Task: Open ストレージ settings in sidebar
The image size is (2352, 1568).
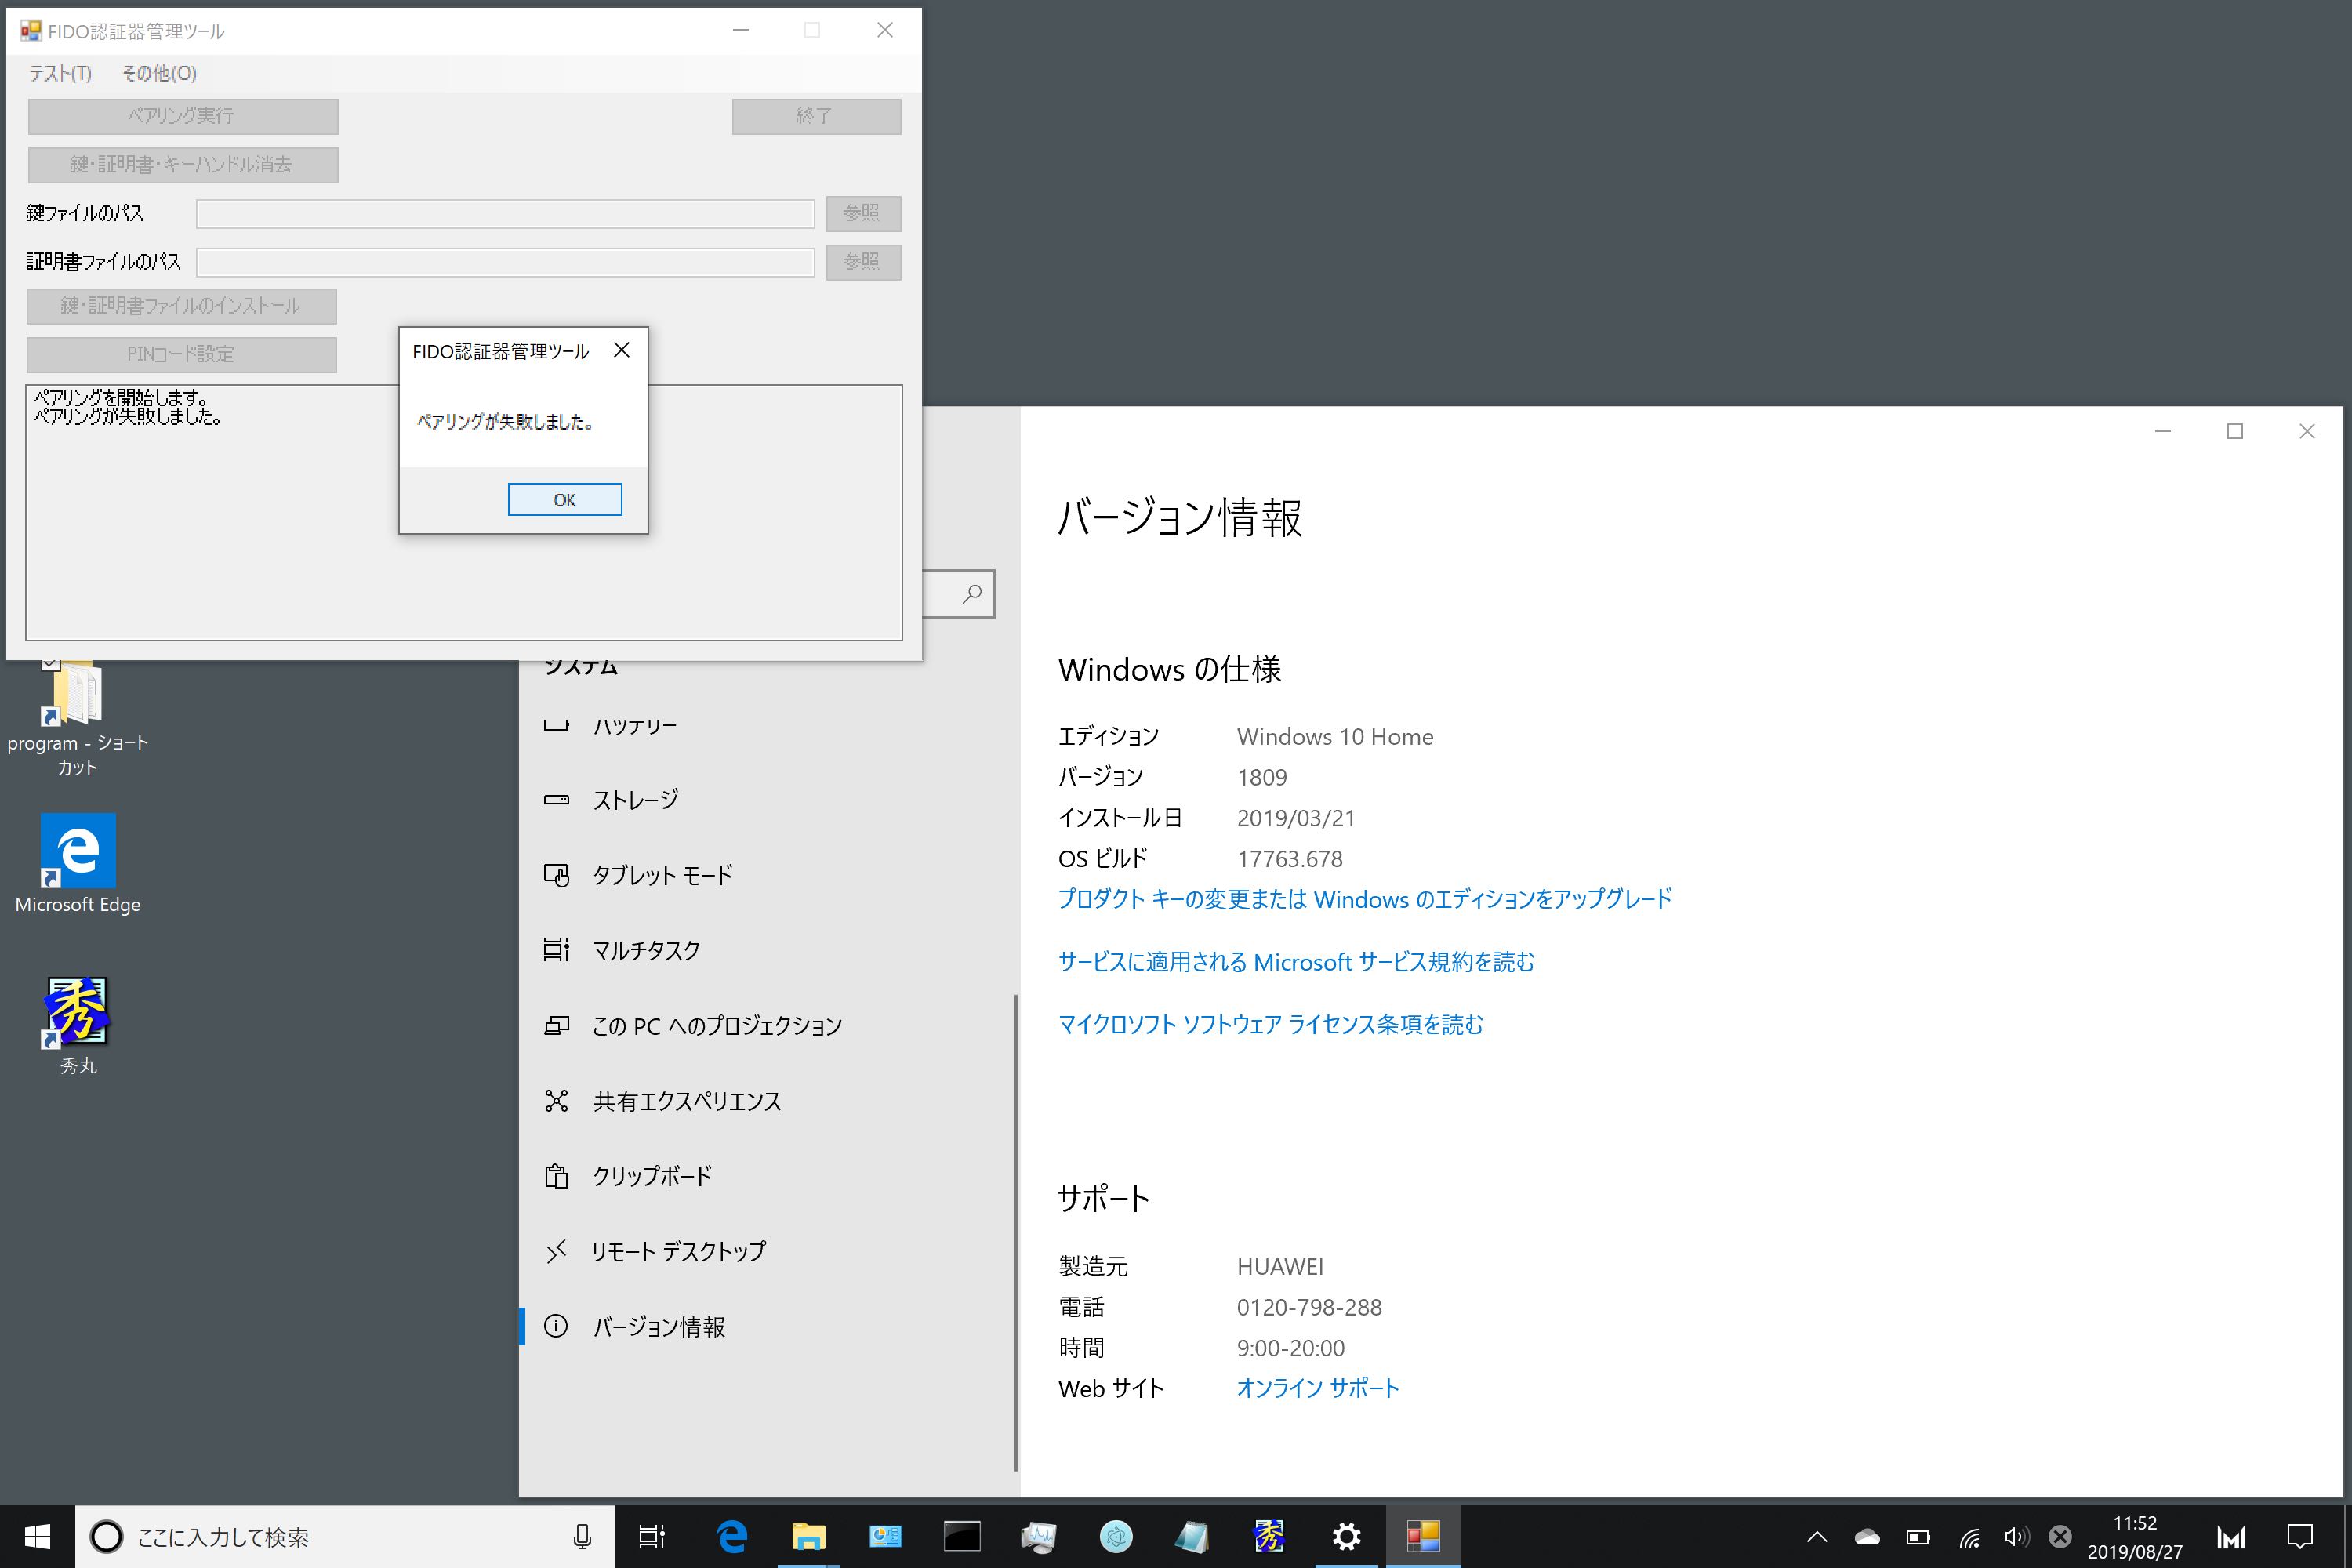Action: (x=634, y=799)
